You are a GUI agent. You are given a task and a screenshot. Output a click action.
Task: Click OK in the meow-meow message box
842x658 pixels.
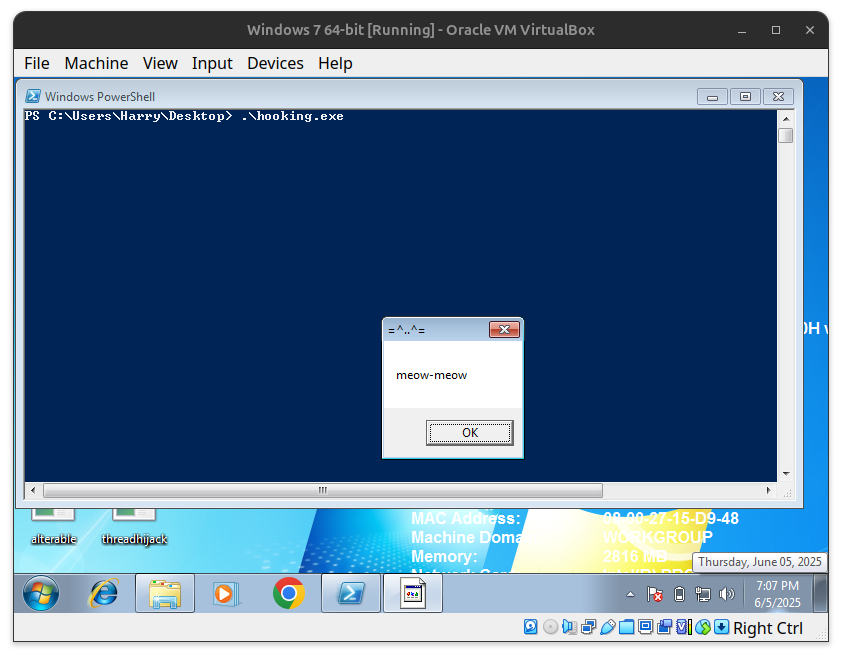click(470, 433)
